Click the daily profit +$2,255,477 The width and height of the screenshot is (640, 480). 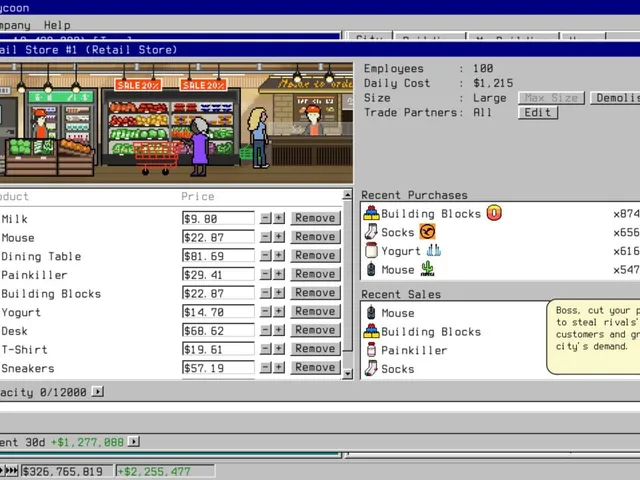165,471
